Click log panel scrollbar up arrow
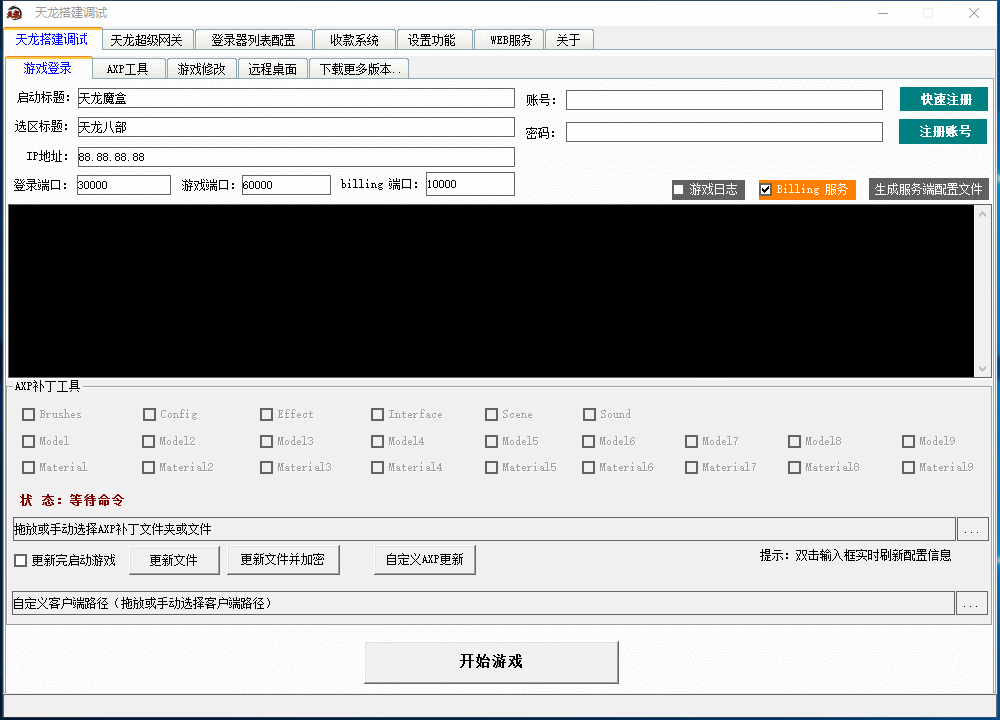 982,214
